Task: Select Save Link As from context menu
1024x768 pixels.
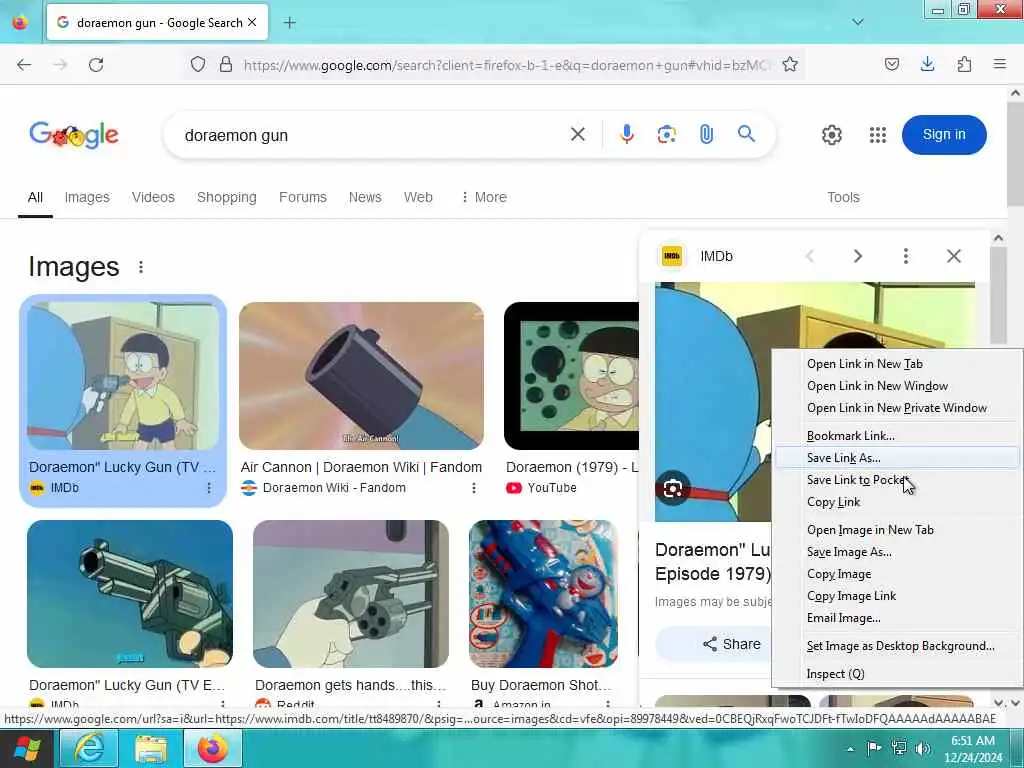Action: click(x=896, y=458)
